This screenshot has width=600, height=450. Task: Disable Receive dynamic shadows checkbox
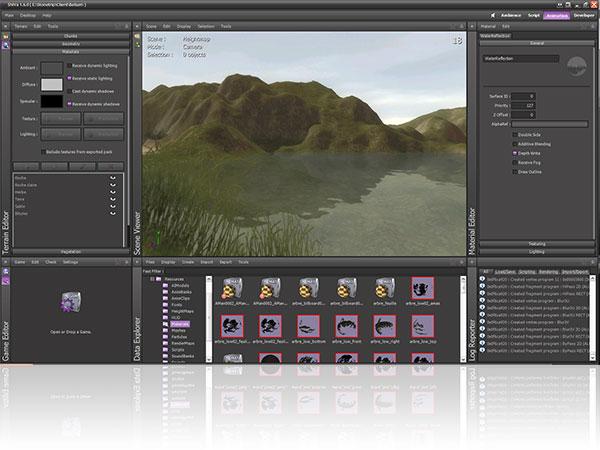69,104
